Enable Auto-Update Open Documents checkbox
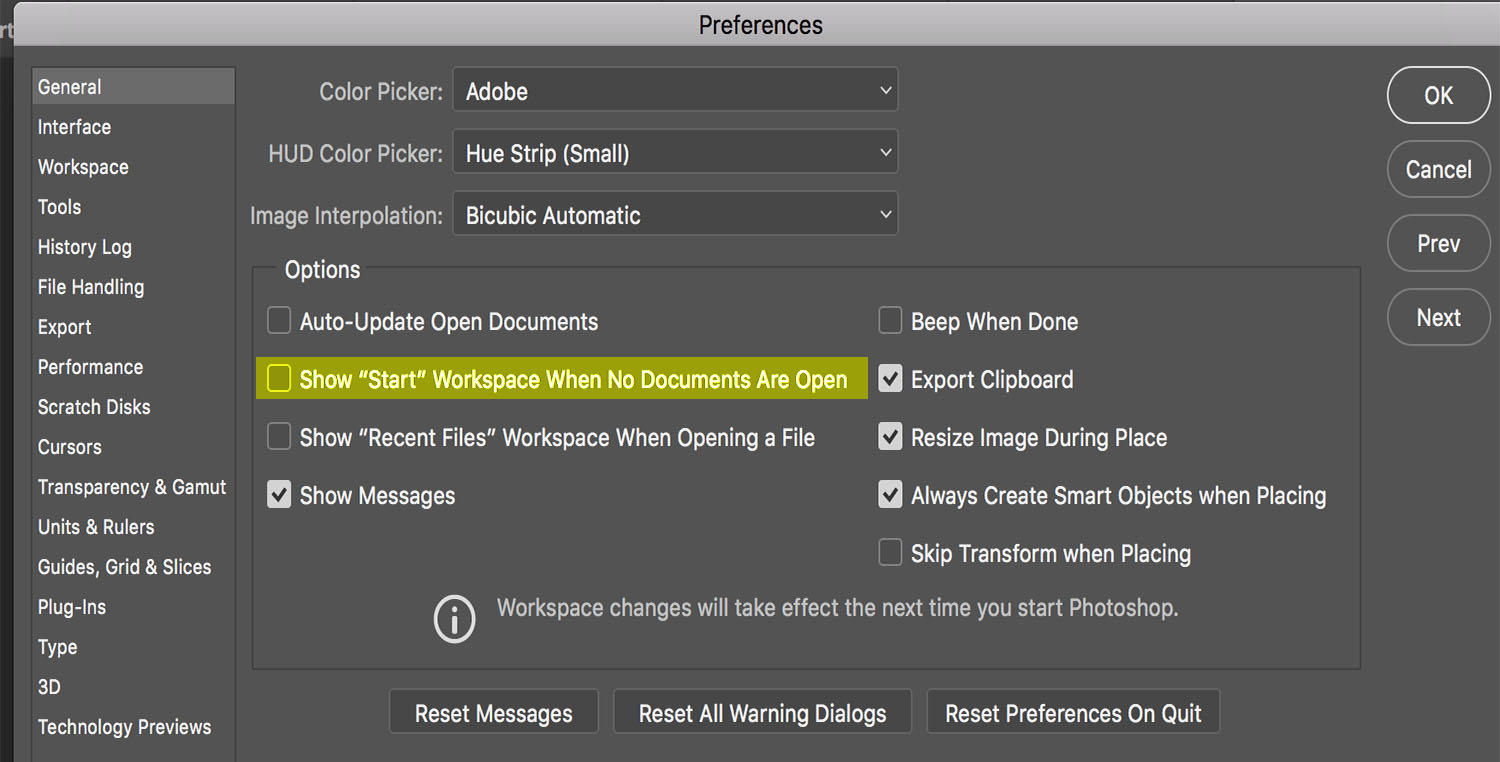This screenshot has width=1500, height=762. coord(279,321)
